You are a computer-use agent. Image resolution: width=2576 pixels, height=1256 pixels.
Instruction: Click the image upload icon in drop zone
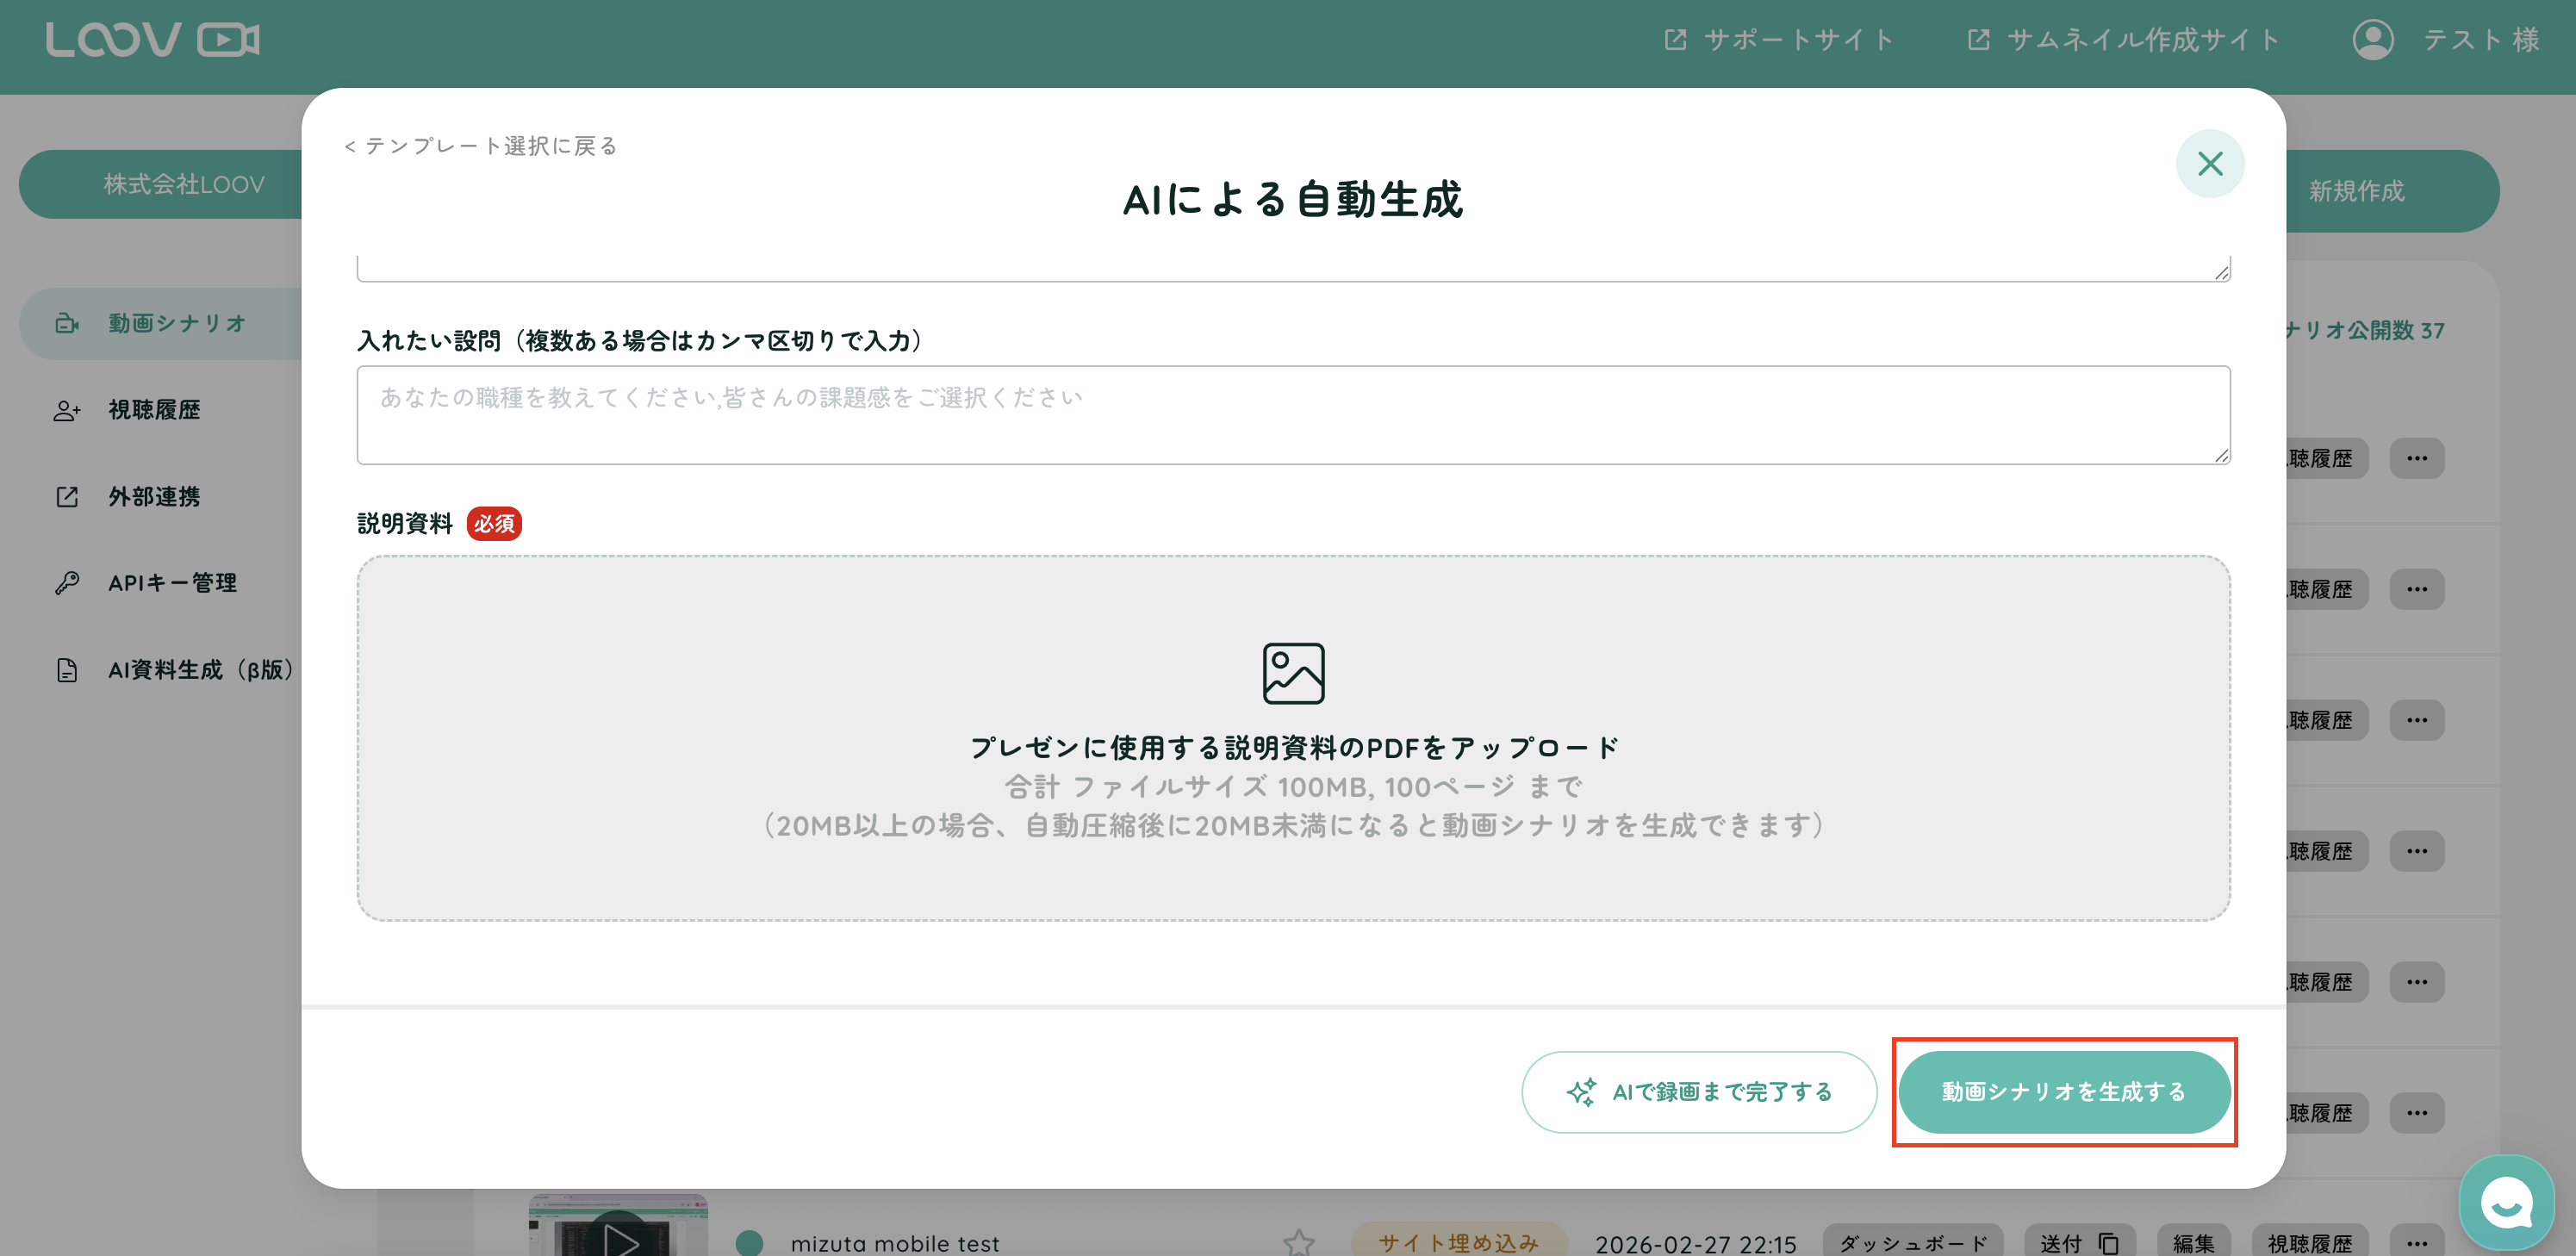[x=1292, y=673]
